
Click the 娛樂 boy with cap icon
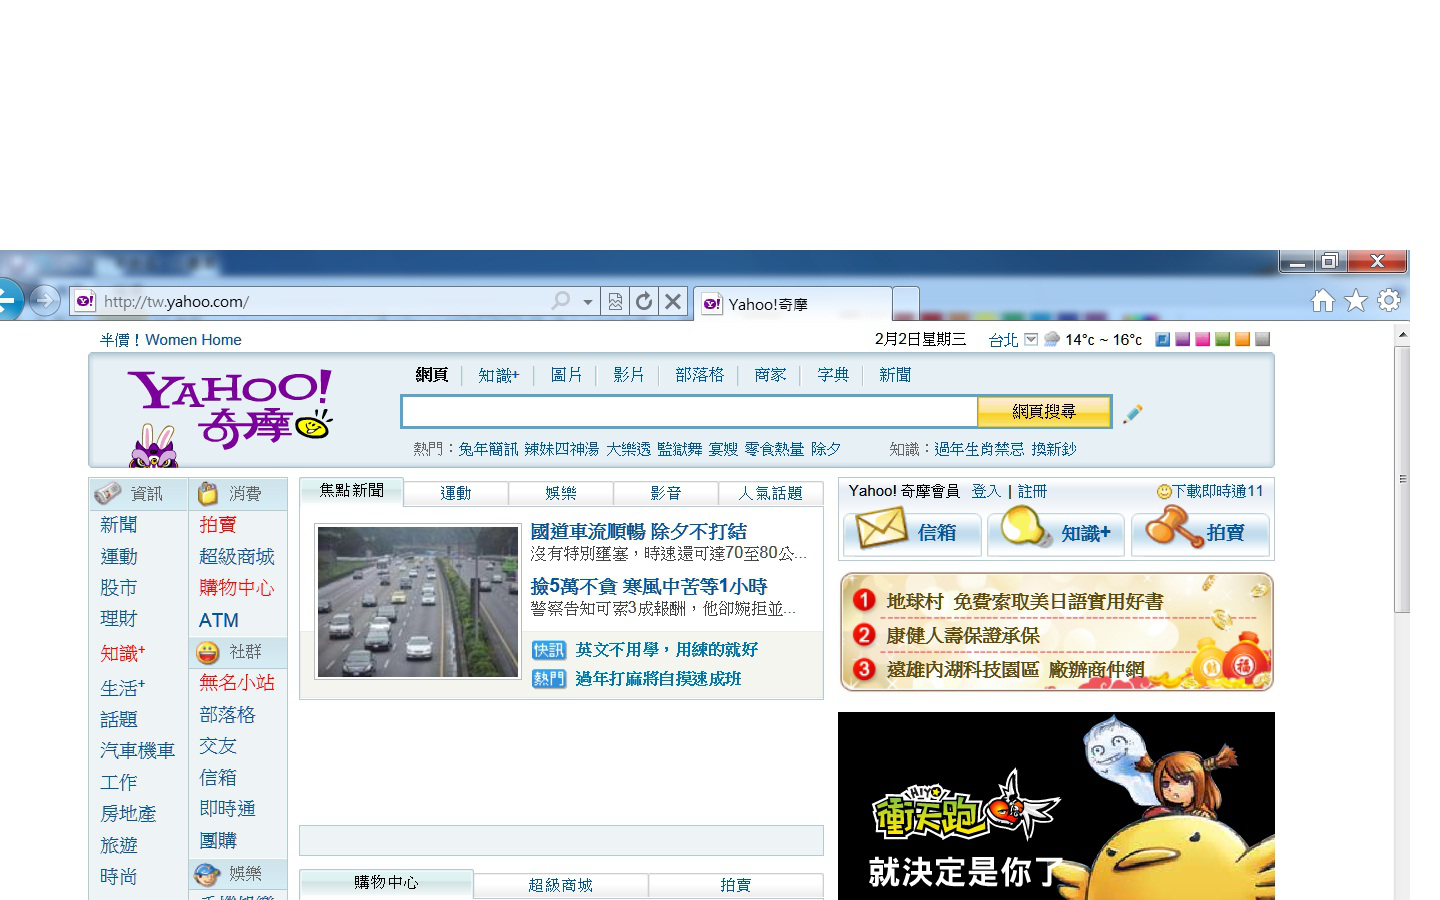coord(207,874)
